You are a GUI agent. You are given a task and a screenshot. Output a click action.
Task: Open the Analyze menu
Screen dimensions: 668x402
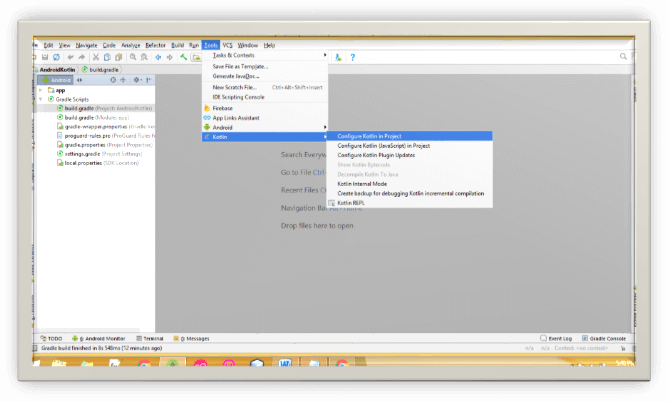pyautogui.click(x=131, y=45)
